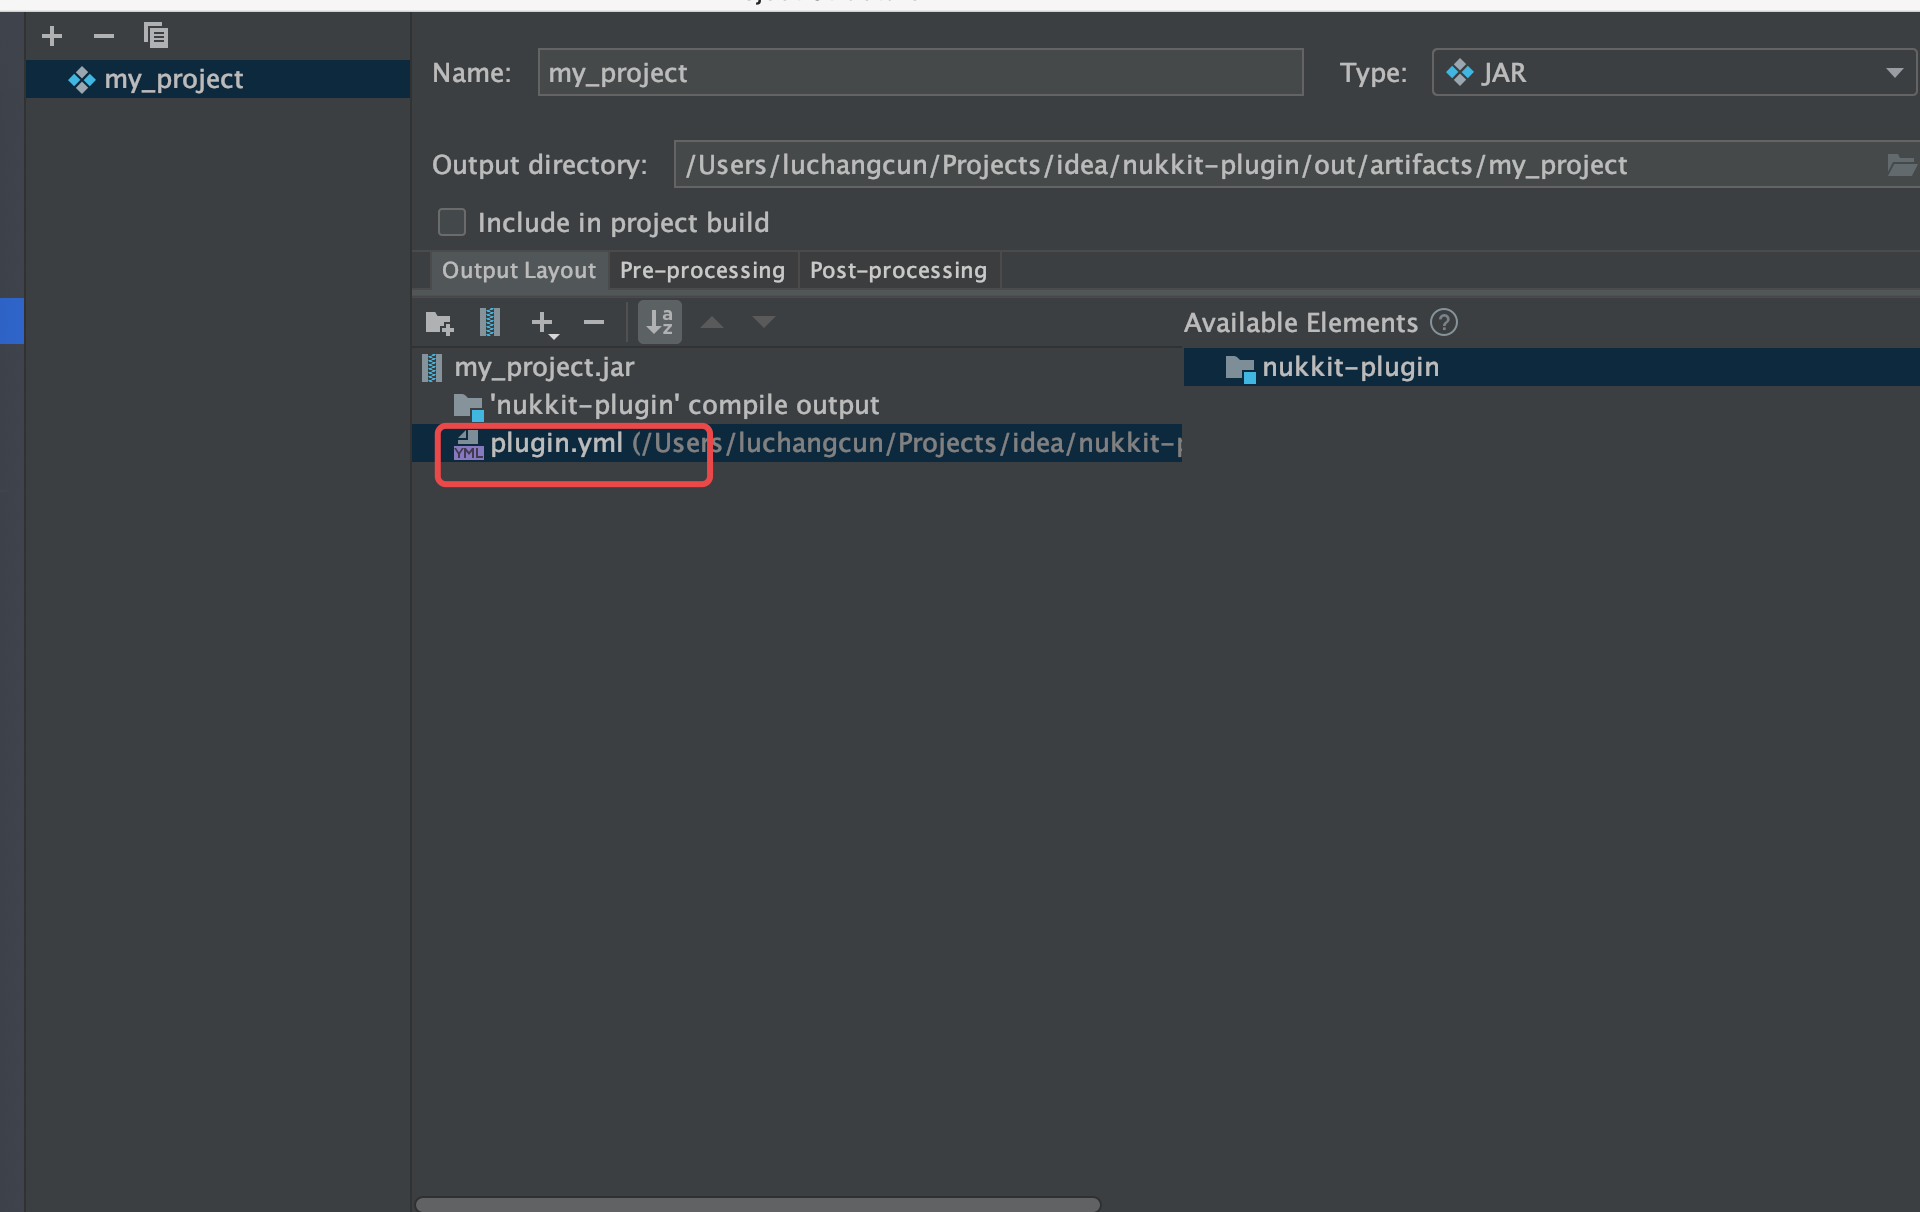Viewport: 1920px width, 1212px height.
Task: Click the artifact Name input field
Action: pyautogui.click(x=920, y=73)
